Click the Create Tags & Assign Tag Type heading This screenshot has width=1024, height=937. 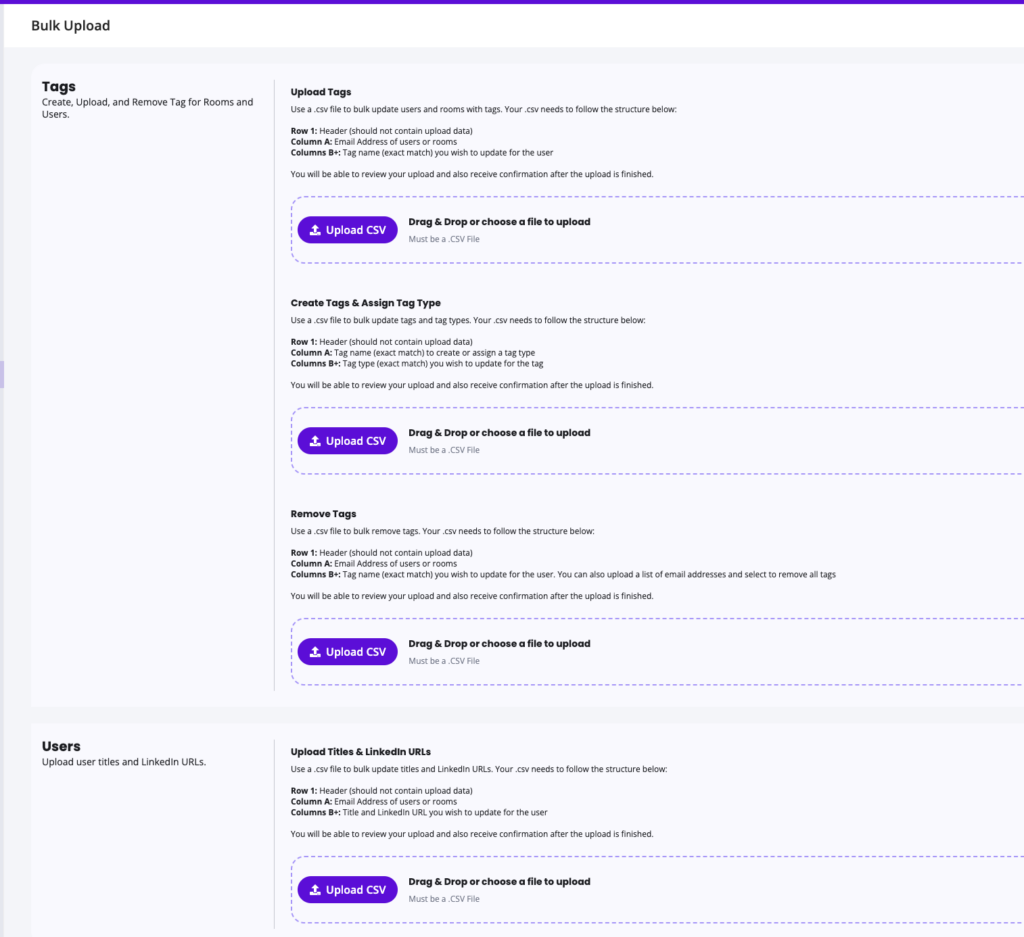coord(366,303)
